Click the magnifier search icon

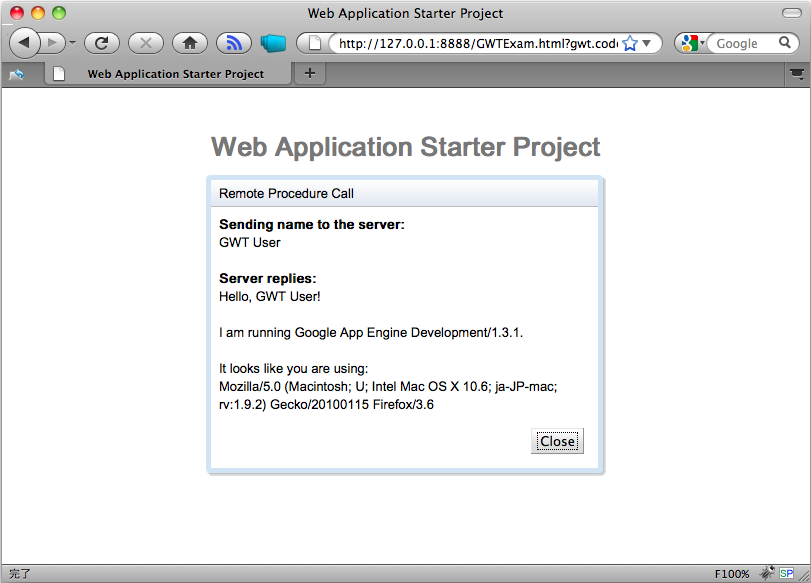pyautogui.click(x=783, y=43)
